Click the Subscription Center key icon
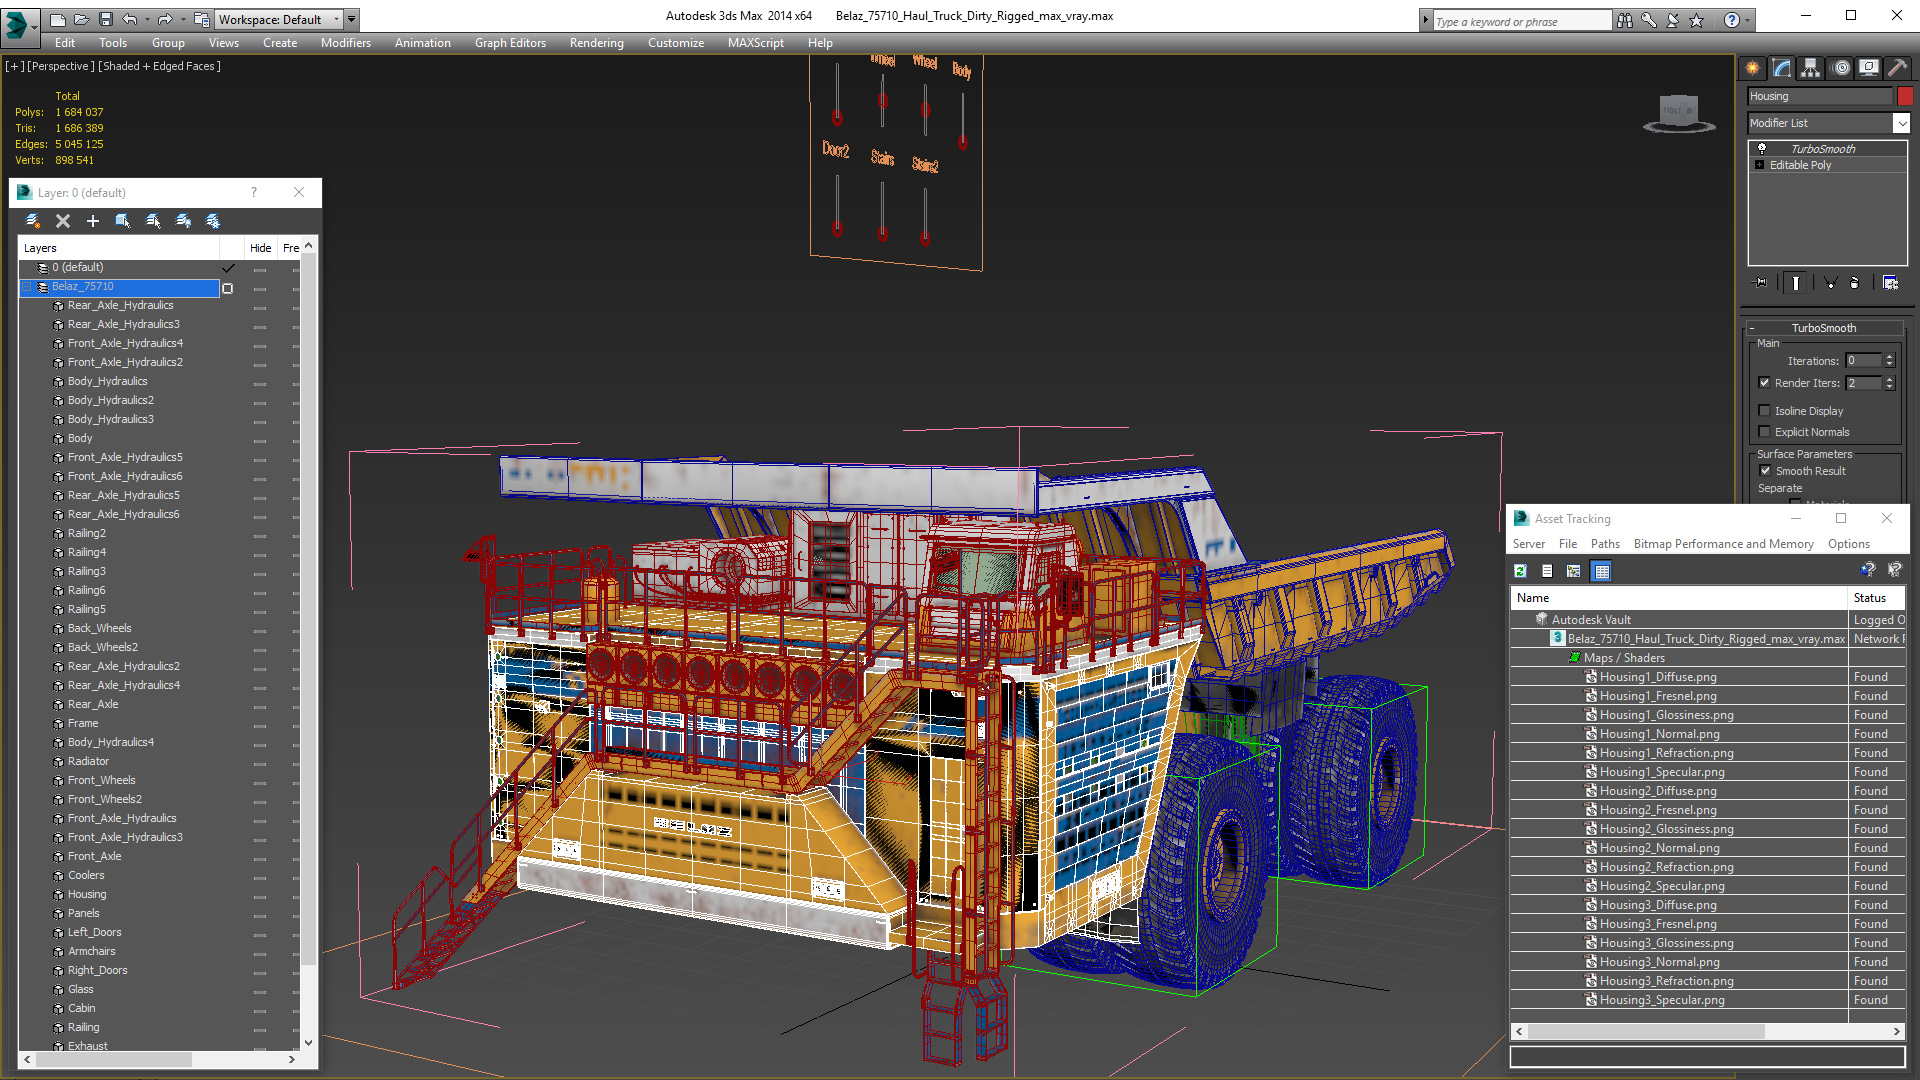This screenshot has height=1080, width=1920. tap(1648, 20)
